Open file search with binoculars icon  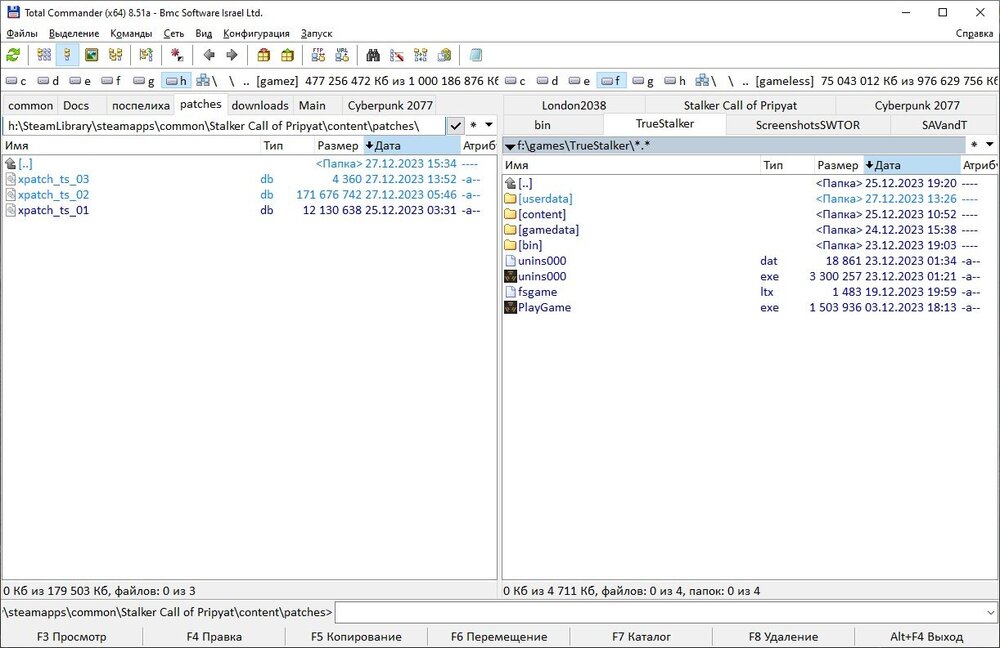point(373,55)
